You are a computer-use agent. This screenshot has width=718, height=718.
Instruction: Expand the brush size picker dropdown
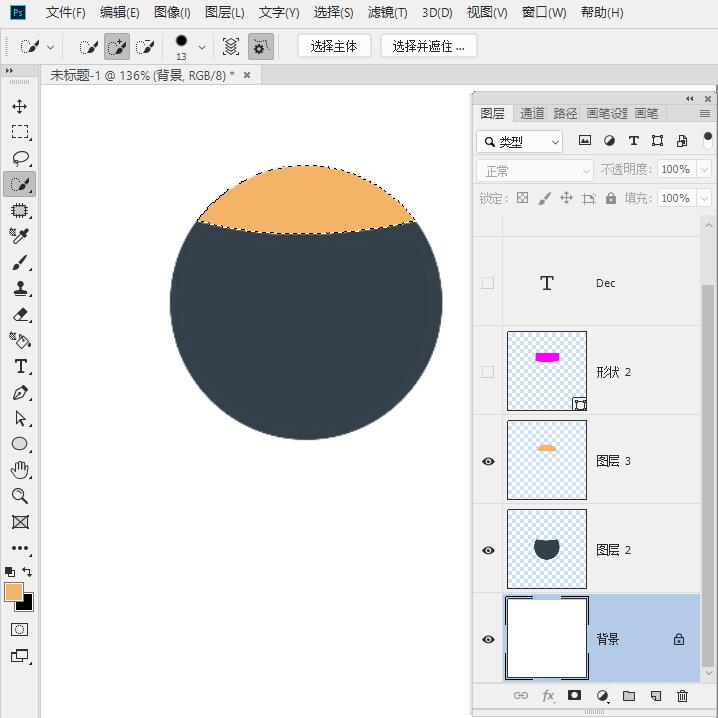click(x=202, y=47)
